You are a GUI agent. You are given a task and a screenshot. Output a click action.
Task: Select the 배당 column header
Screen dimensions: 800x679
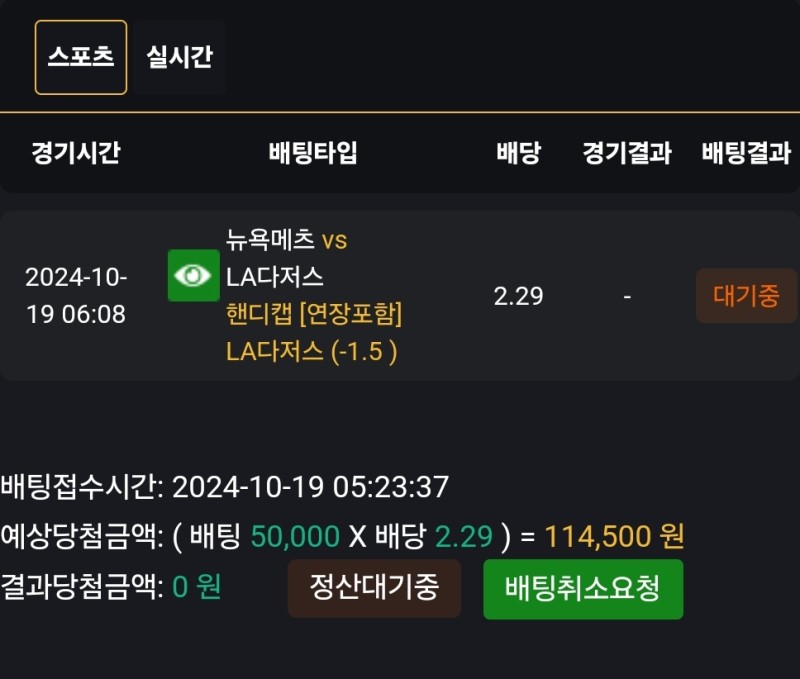click(x=518, y=153)
